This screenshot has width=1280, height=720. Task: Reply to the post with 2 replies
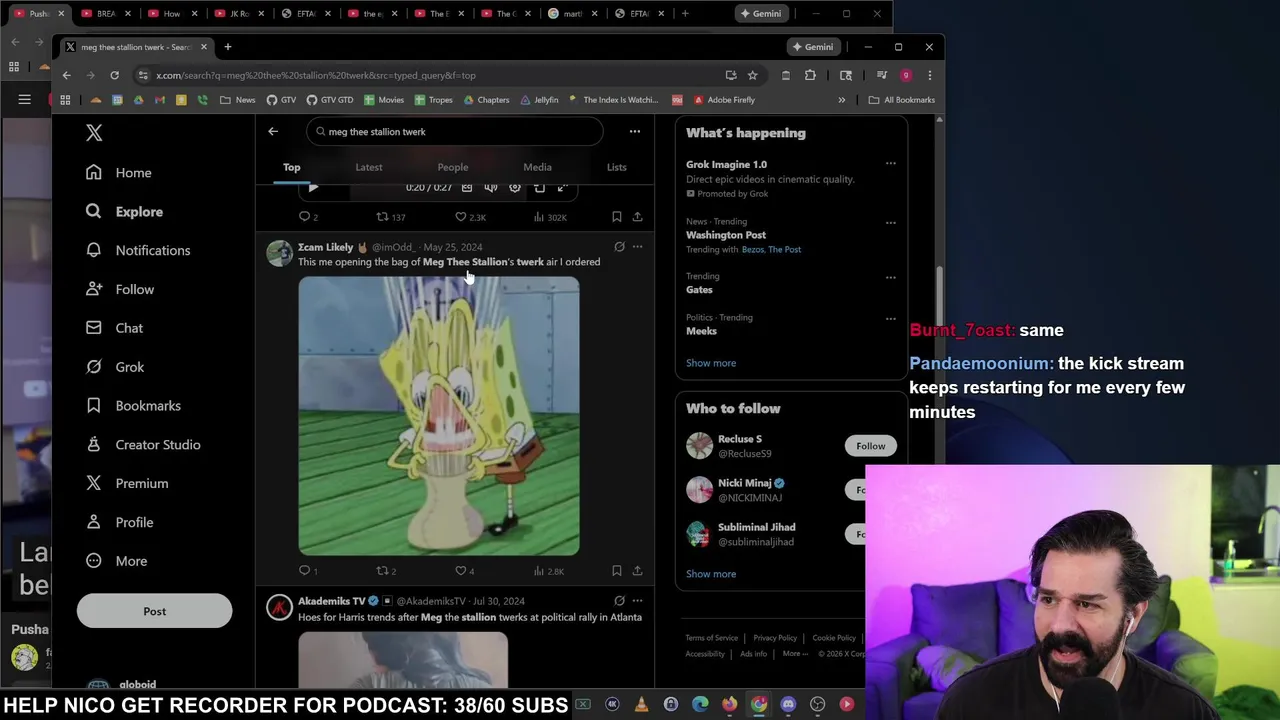point(308,217)
